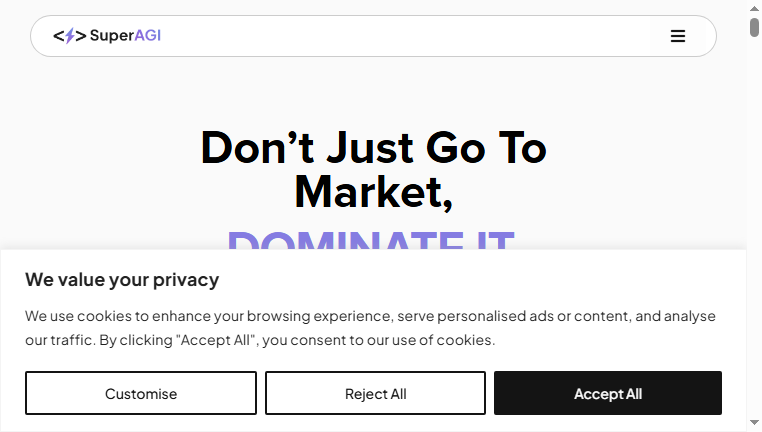Click the lightning bolt code-bracket logo icon
The image size is (762, 432).
point(69,35)
